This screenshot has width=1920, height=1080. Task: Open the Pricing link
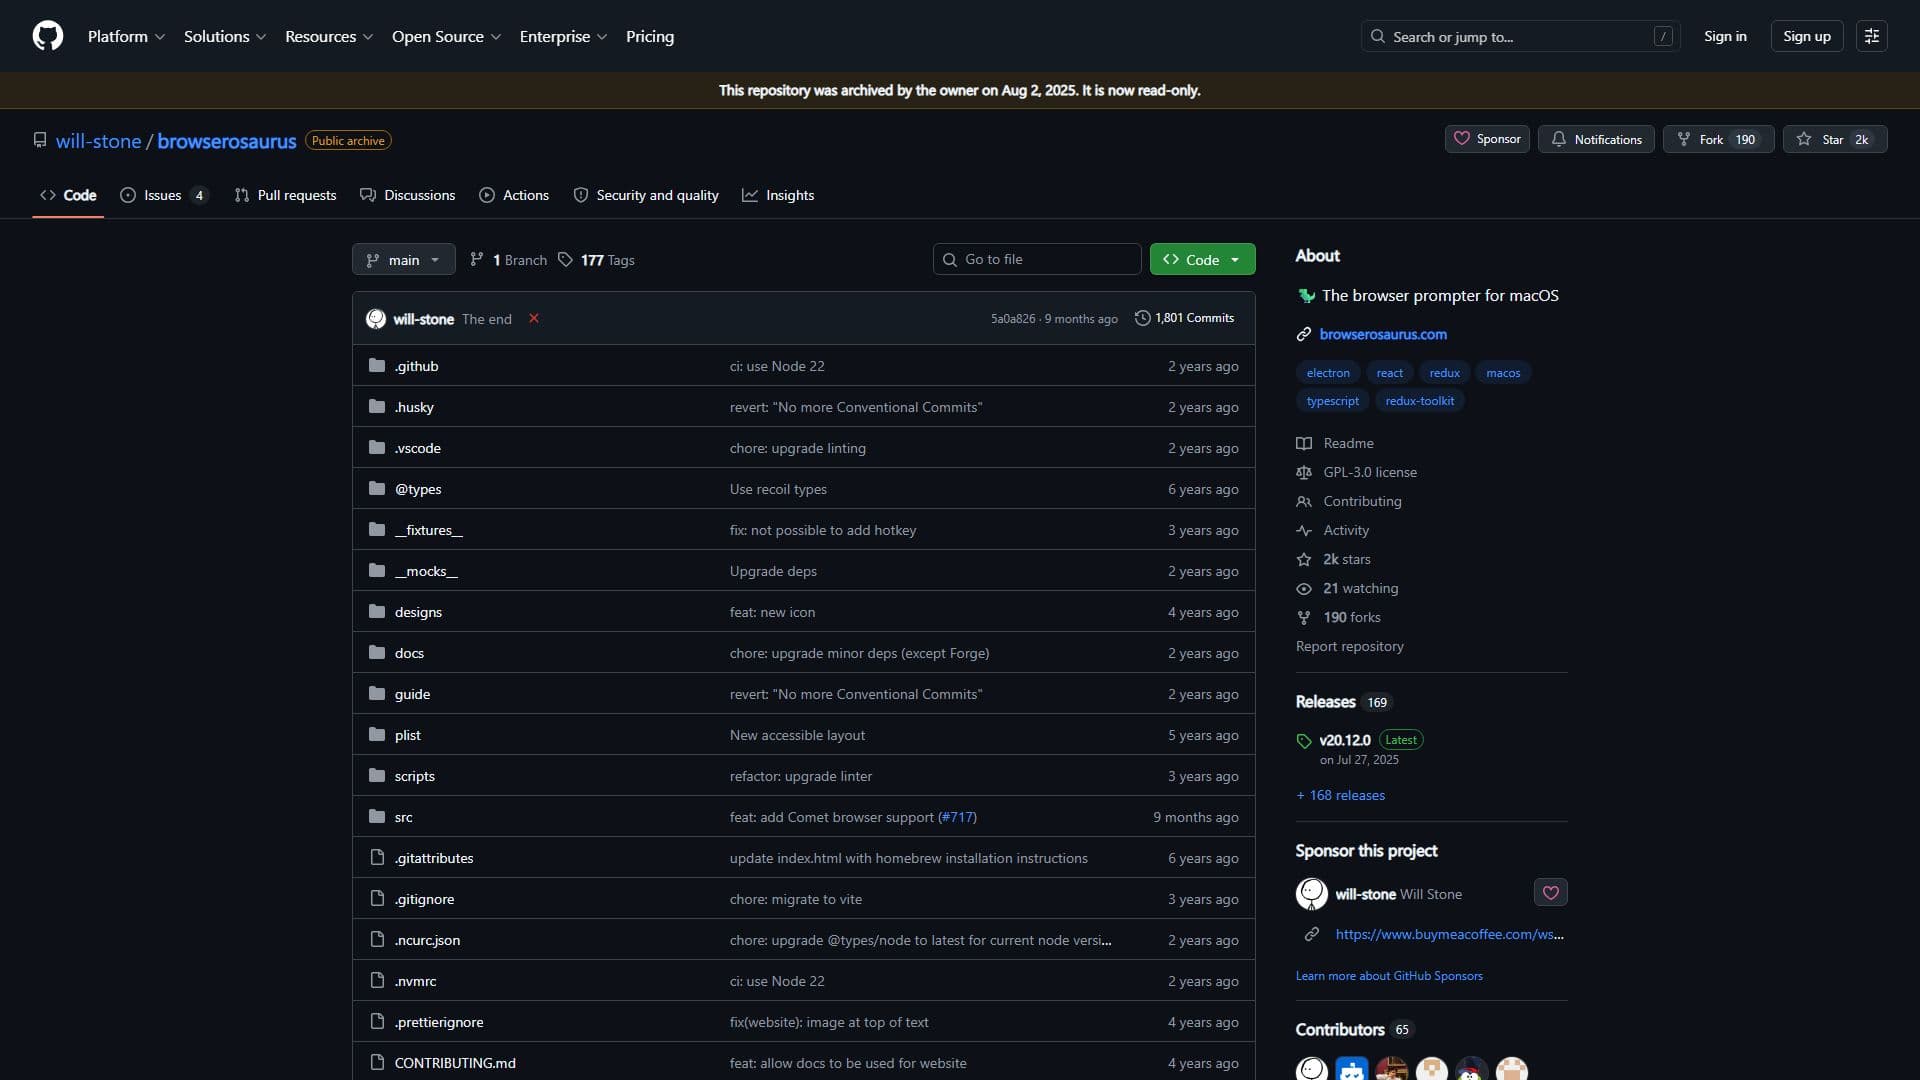click(650, 36)
